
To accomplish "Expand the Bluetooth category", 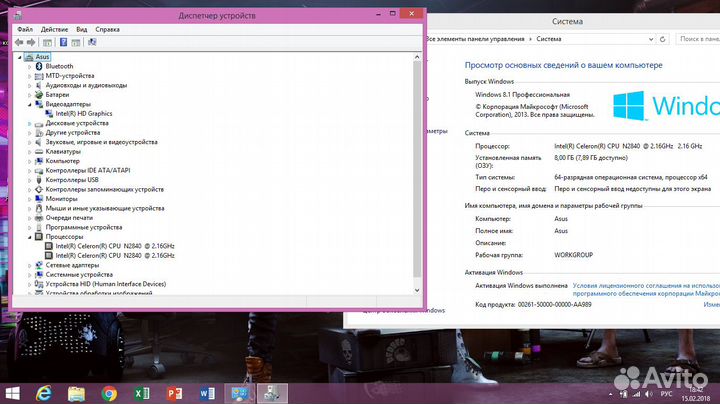I will pyautogui.click(x=30, y=67).
